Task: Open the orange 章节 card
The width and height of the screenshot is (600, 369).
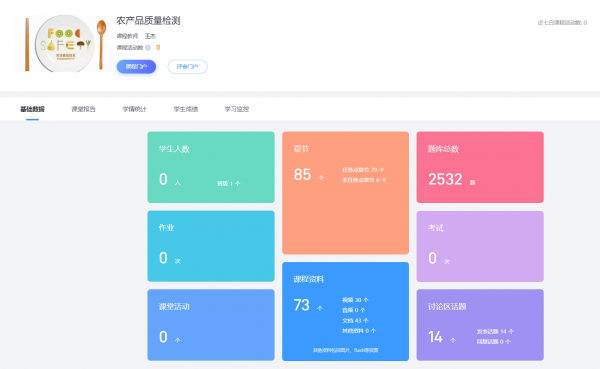Action: 346,193
